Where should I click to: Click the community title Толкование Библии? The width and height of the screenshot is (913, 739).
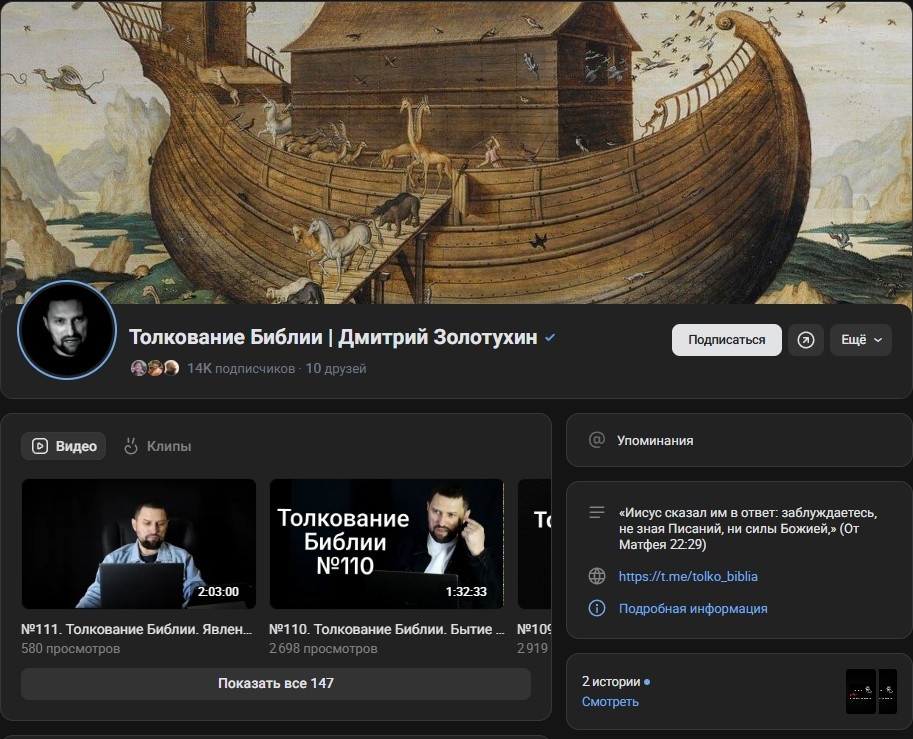[333, 337]
